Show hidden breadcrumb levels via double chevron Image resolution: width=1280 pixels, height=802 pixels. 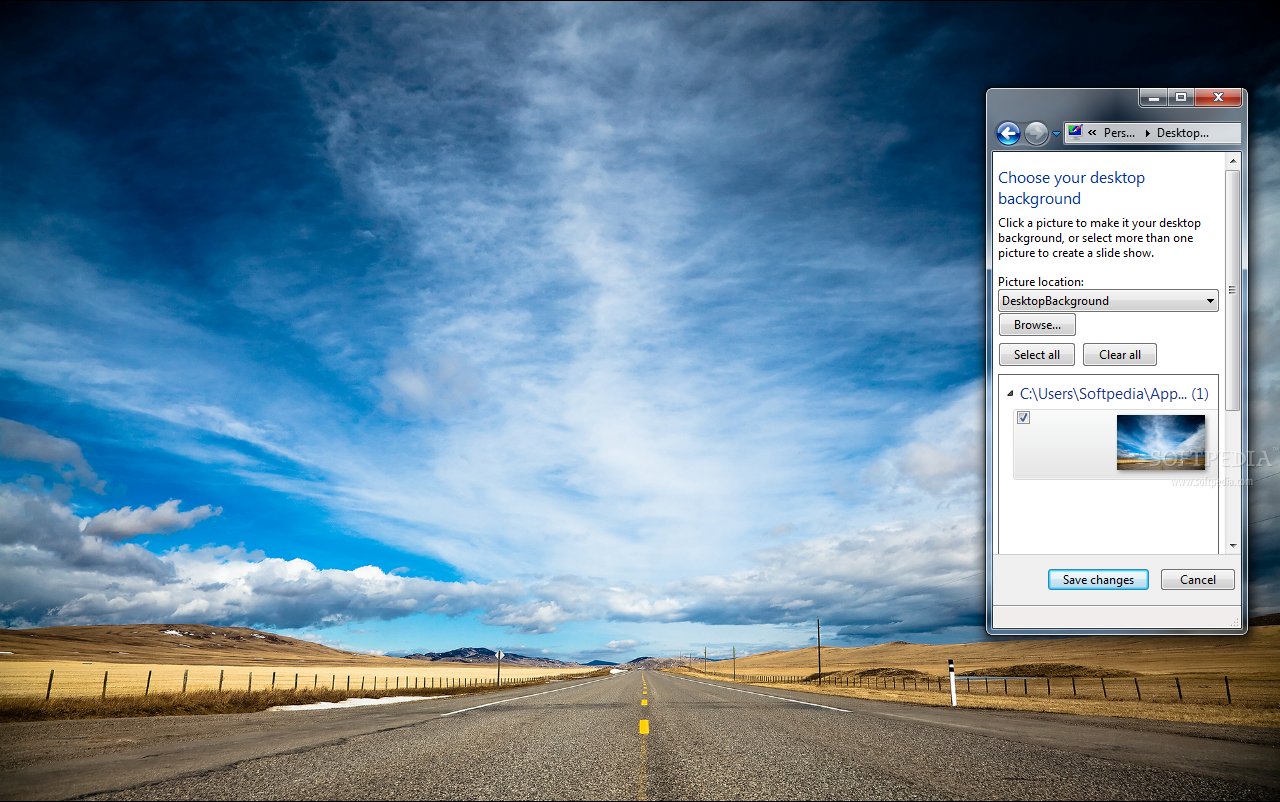coord(1092,133)
